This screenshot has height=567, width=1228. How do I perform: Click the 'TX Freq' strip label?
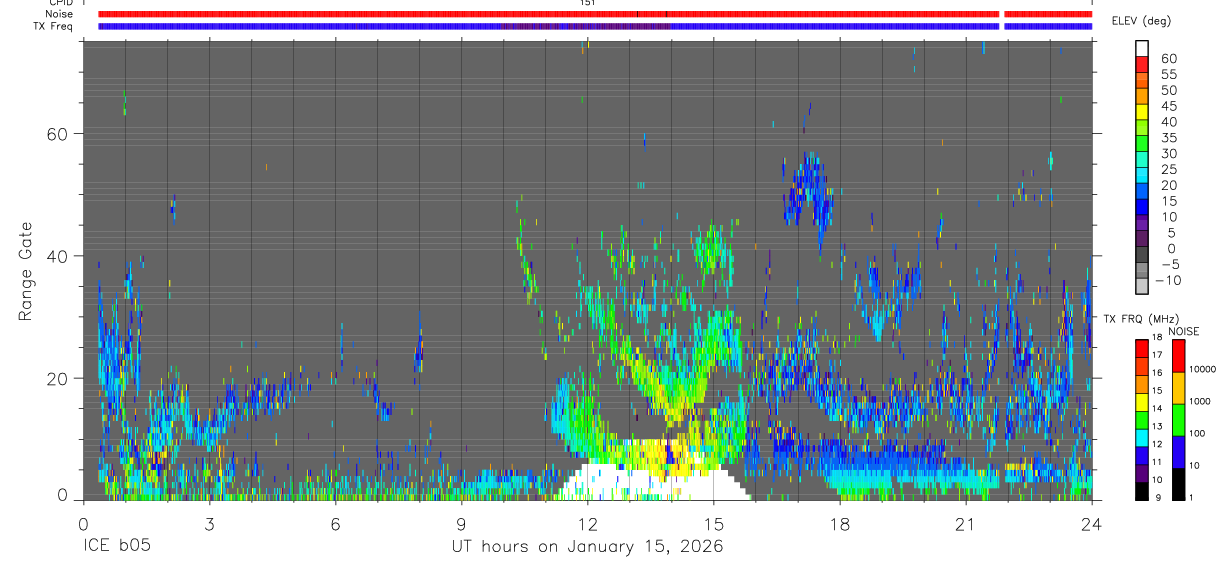(x=53, y=26)
